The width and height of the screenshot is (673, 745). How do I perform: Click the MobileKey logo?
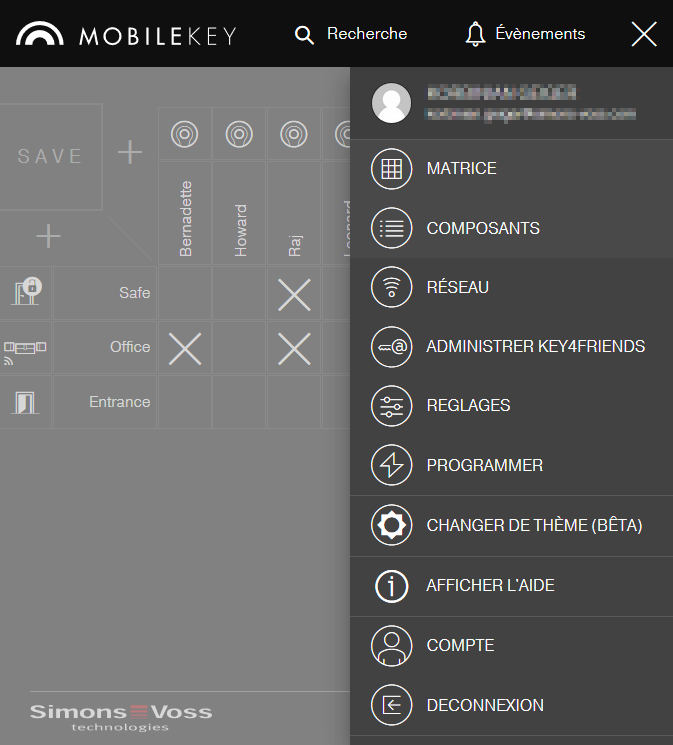[x=126, y=35]
